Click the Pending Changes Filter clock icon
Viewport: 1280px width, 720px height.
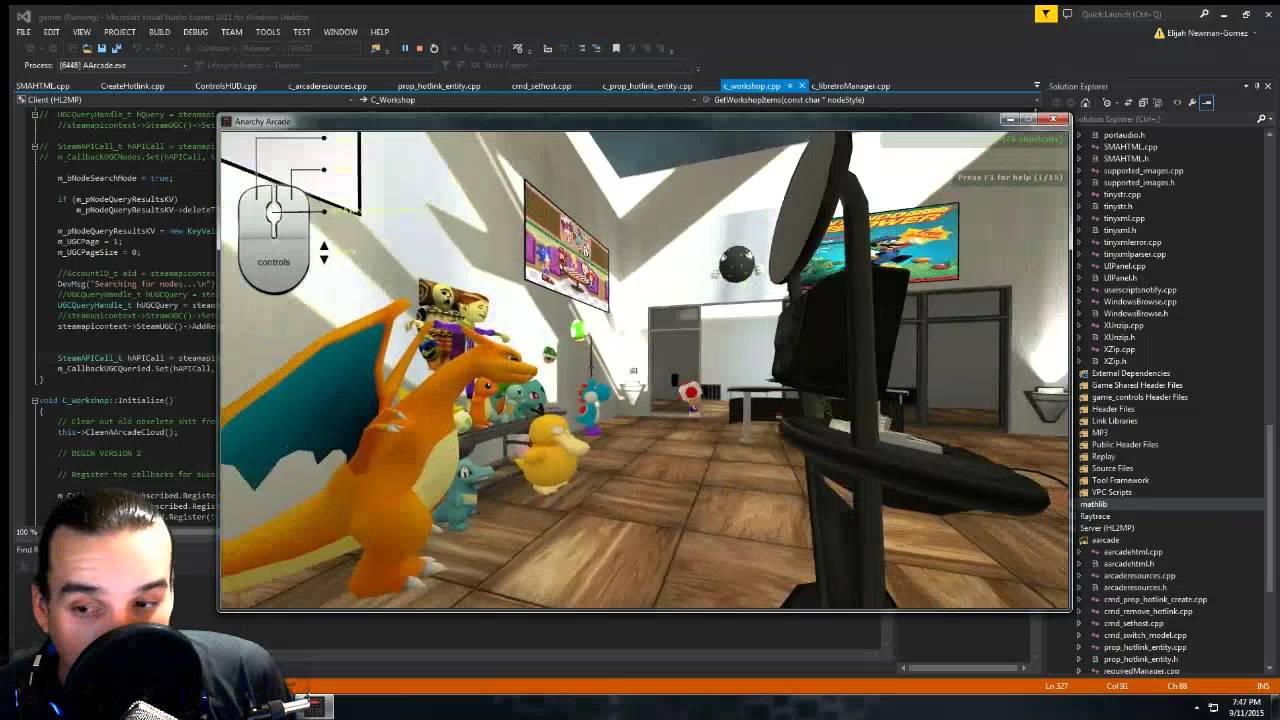(x=1106, y=103)
